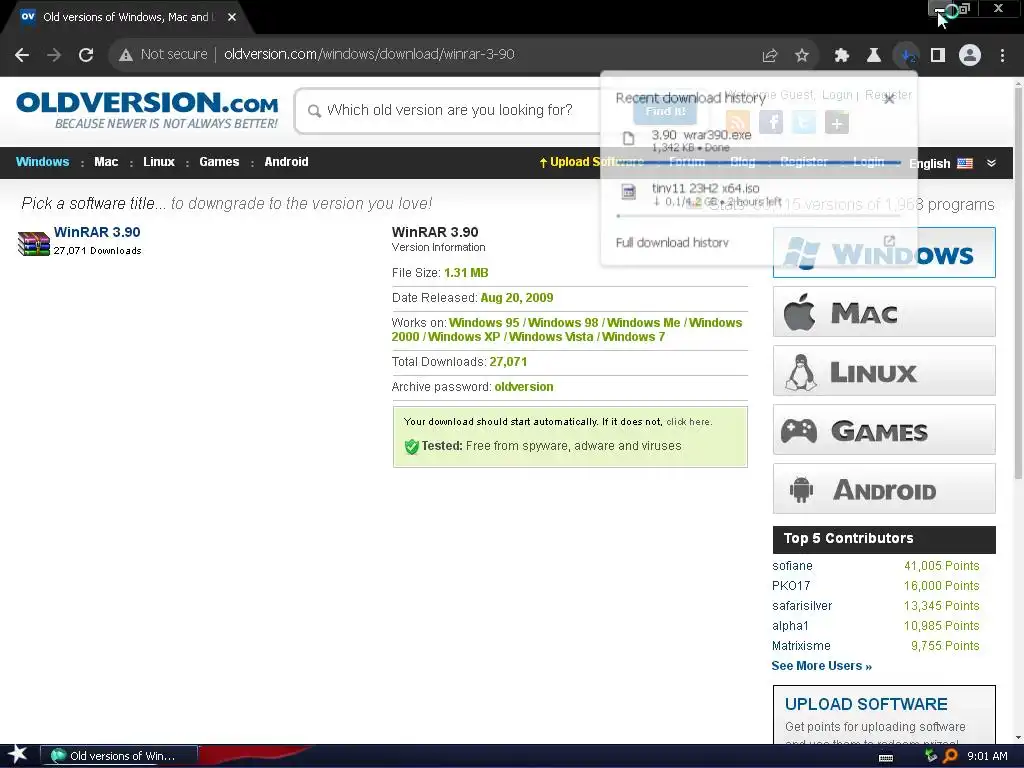
Task: Open the profile avatar menu
Action: coord(970,56)
